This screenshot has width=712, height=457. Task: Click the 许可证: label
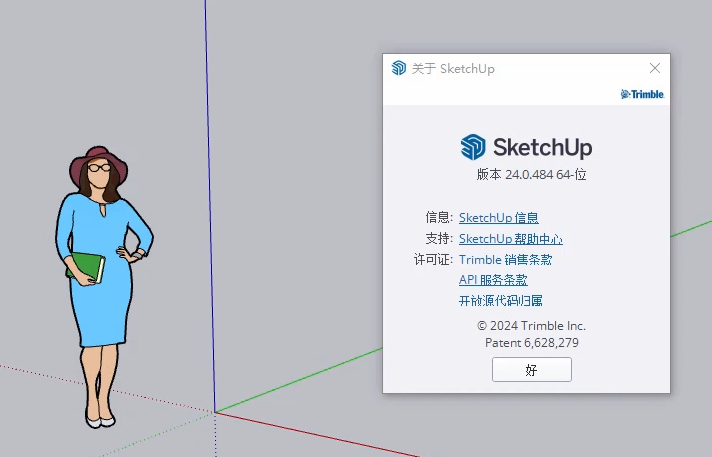click(433, 259)
